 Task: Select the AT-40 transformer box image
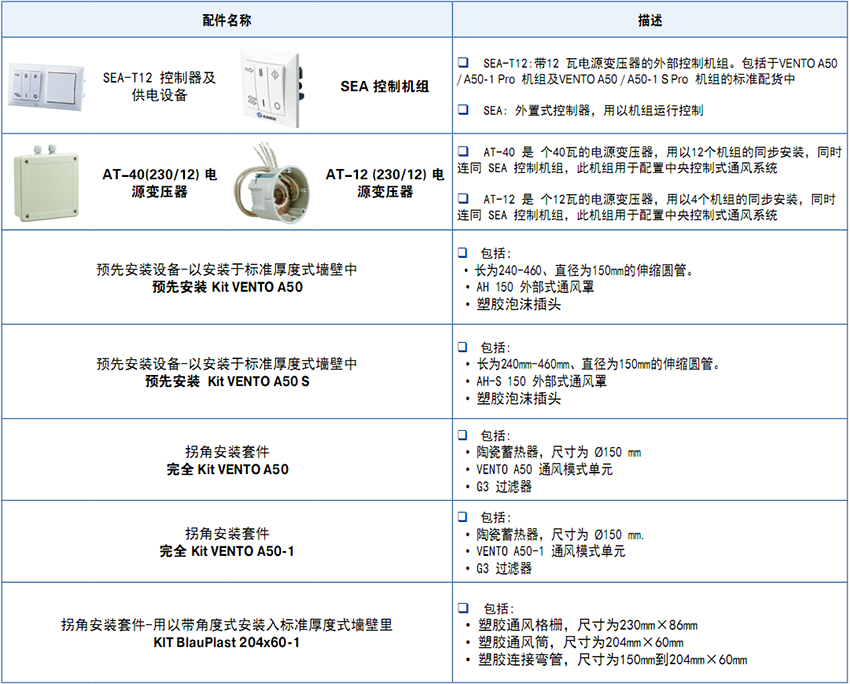click(x=50, y=179)
